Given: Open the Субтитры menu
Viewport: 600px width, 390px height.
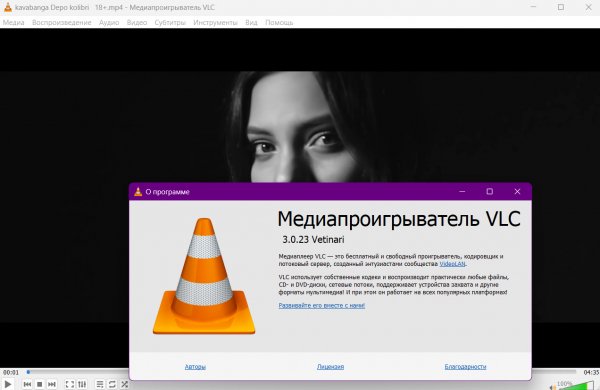Looking at the screenshot, I should 170,23.
